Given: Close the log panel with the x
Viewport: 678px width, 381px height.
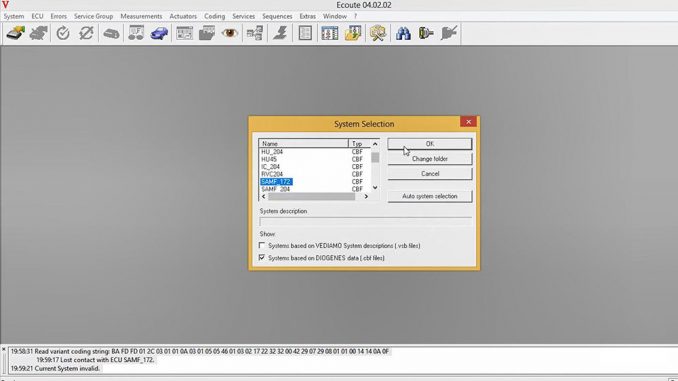Looking at the screenshot, I should coord(3,349).
